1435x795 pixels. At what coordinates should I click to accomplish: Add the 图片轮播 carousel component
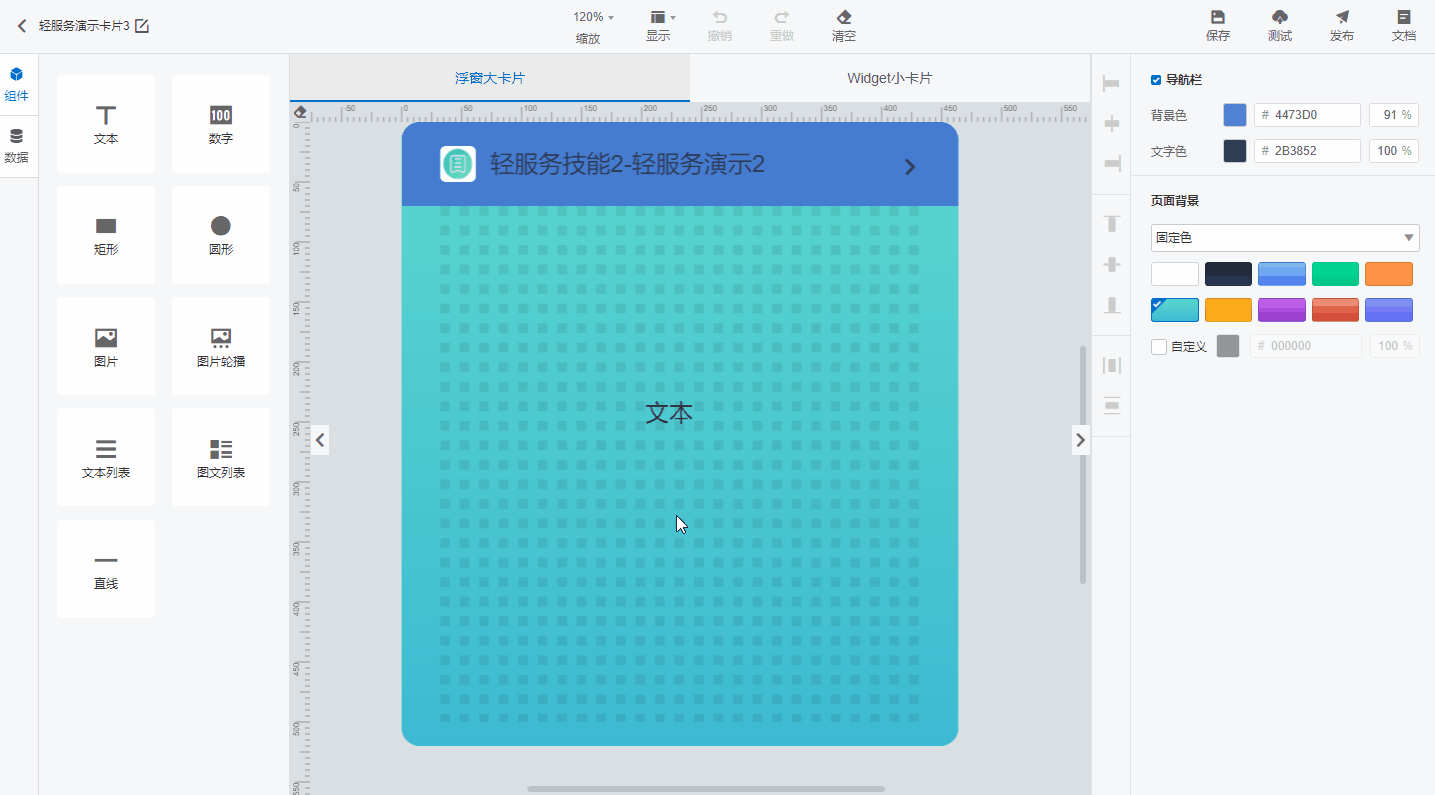pyautogui.click(x=221, y=346)
